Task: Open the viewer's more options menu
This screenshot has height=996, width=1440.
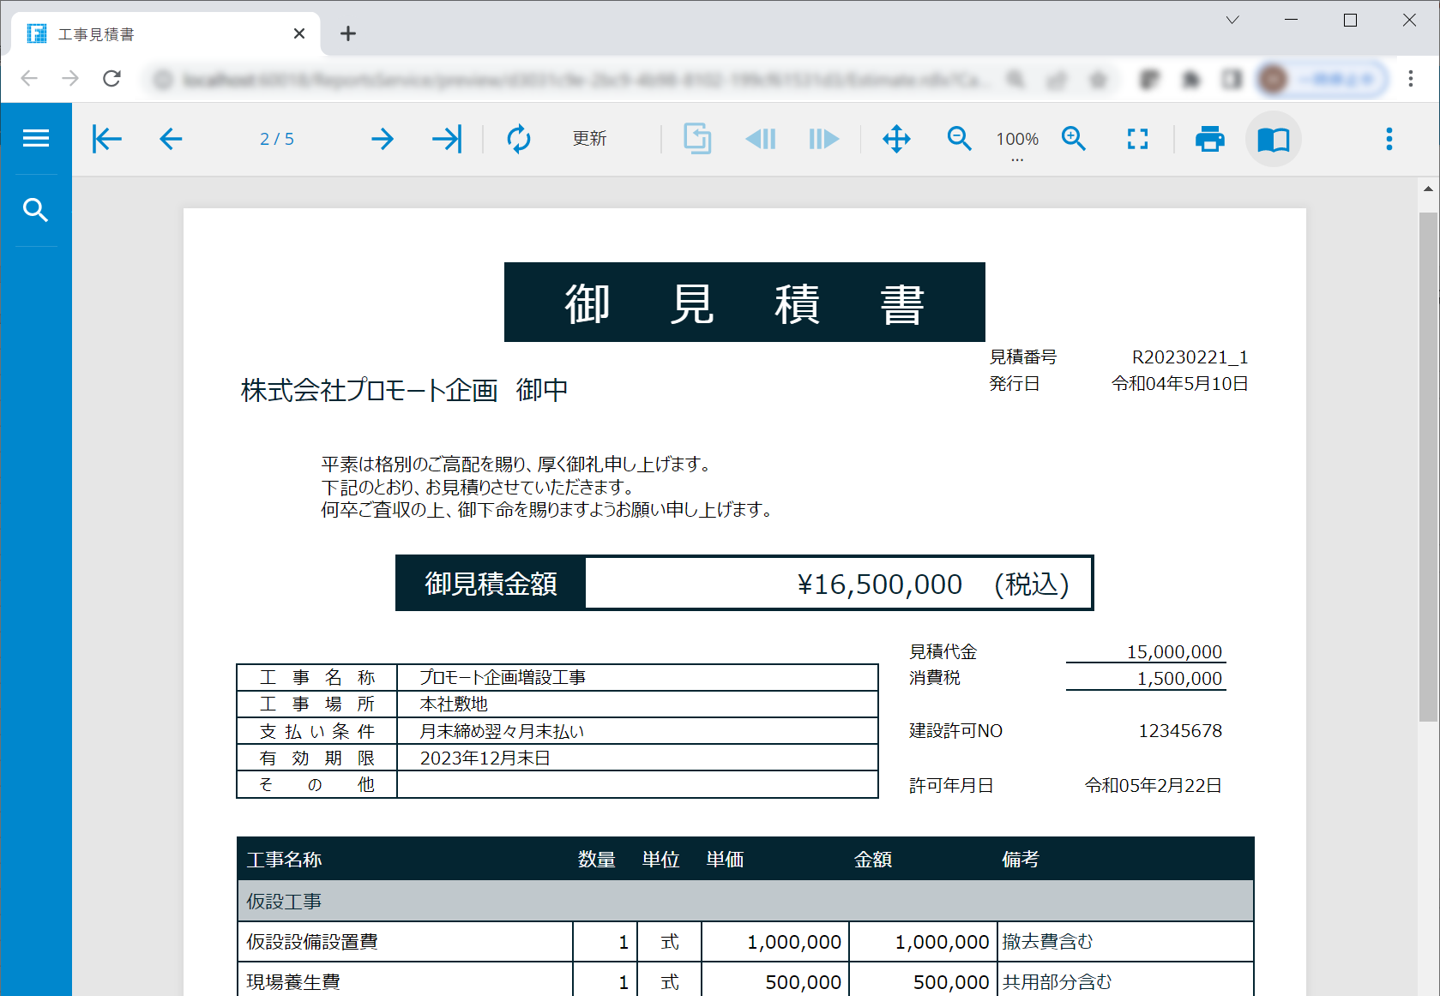Action: click(x=1389, y=139)
